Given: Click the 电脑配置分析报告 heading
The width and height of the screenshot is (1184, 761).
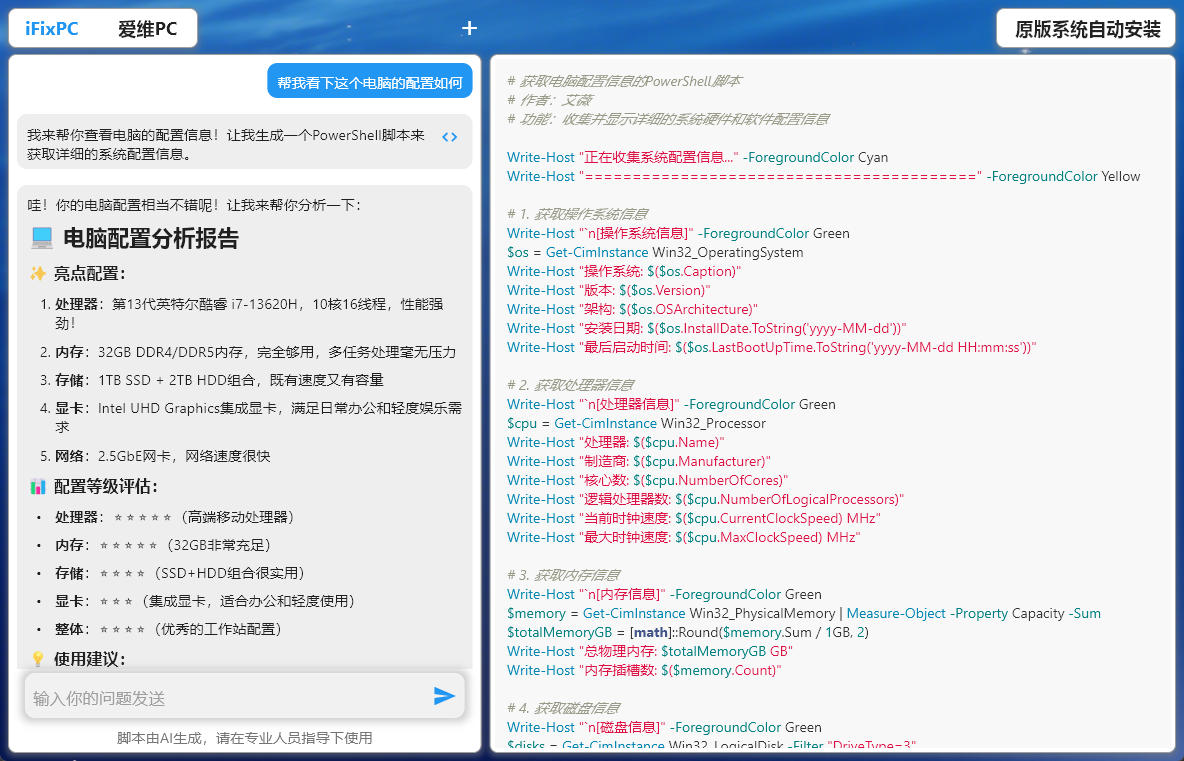Looking at the screenshot, I should tap(151, 238).
